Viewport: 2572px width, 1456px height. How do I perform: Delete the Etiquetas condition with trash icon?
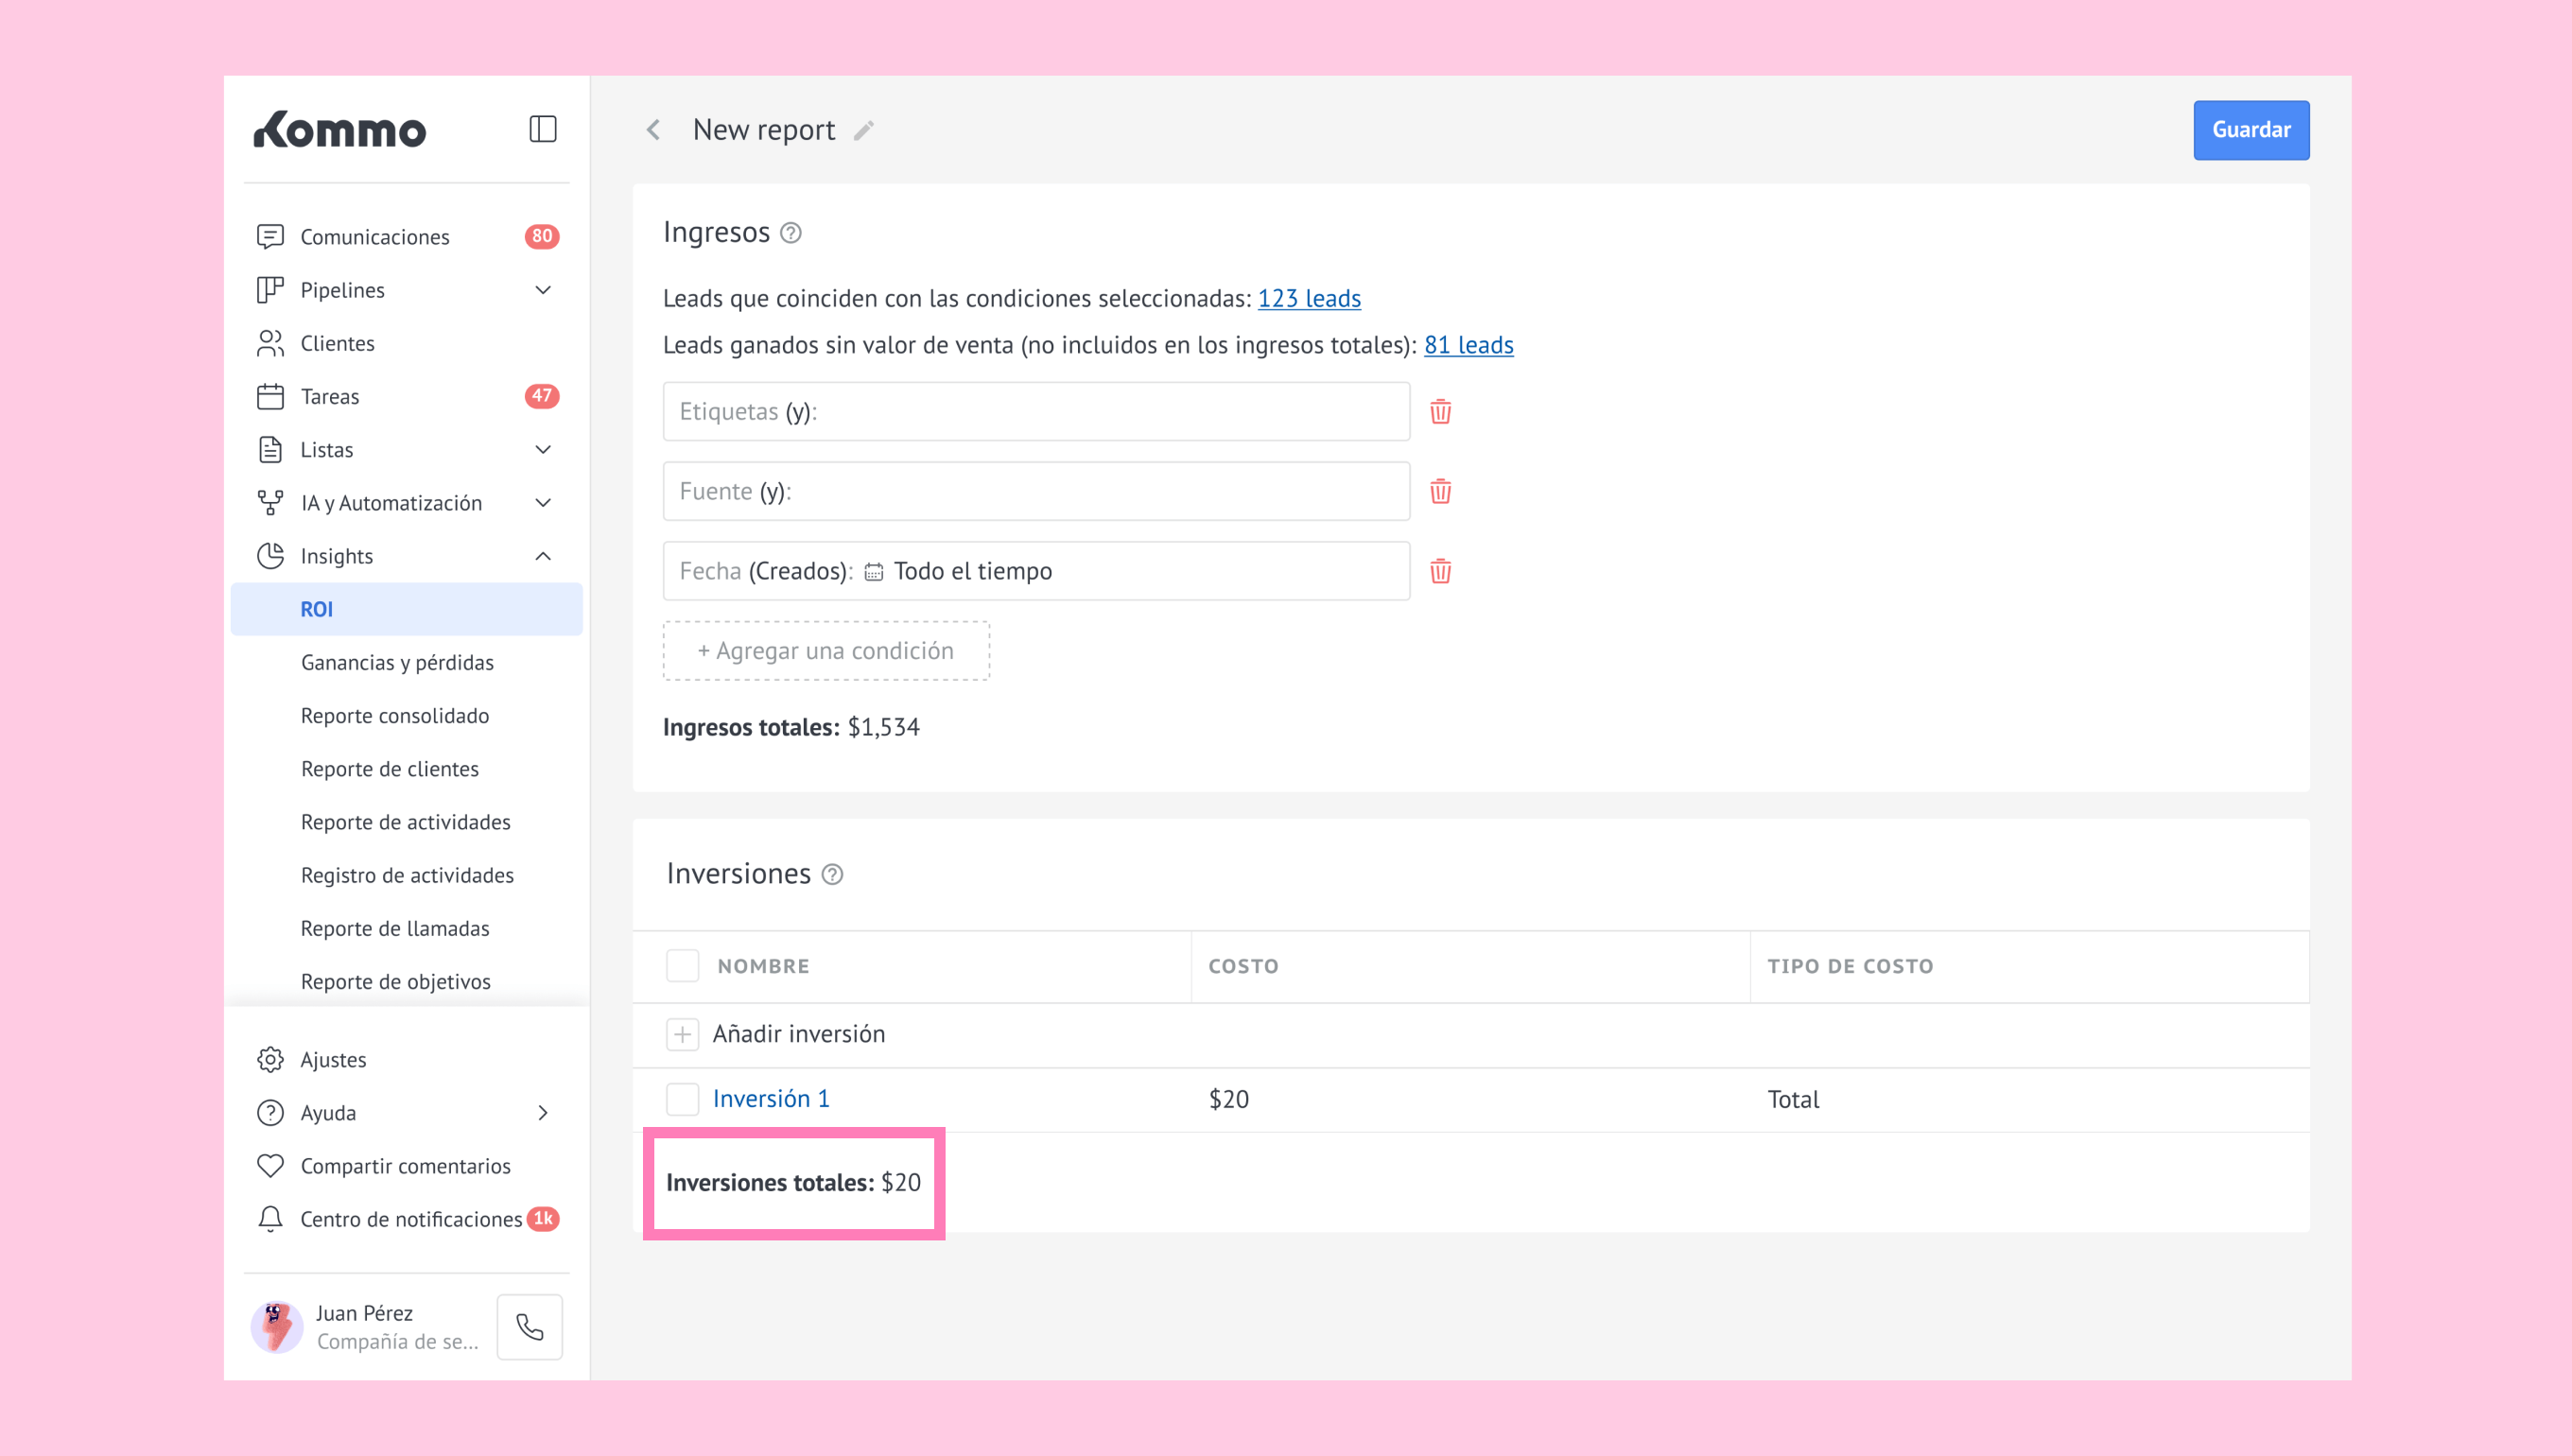pyautogui.click(x=1440, y=411)
